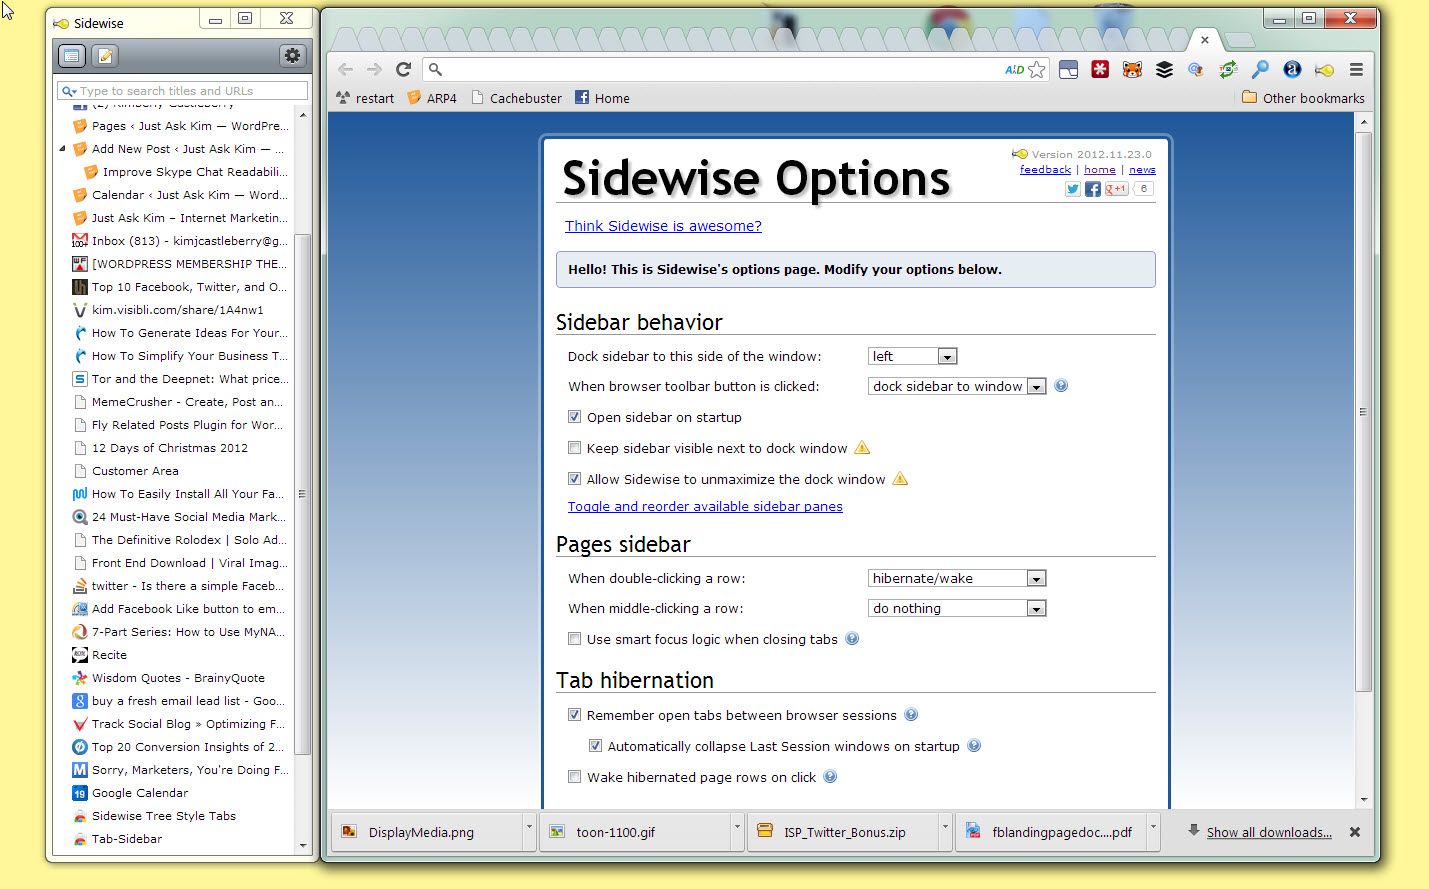Open 'Toggle and reorder available sidebar panes'
The width and height of the screenshot is (1429, 889).
(x=705, y=507)
